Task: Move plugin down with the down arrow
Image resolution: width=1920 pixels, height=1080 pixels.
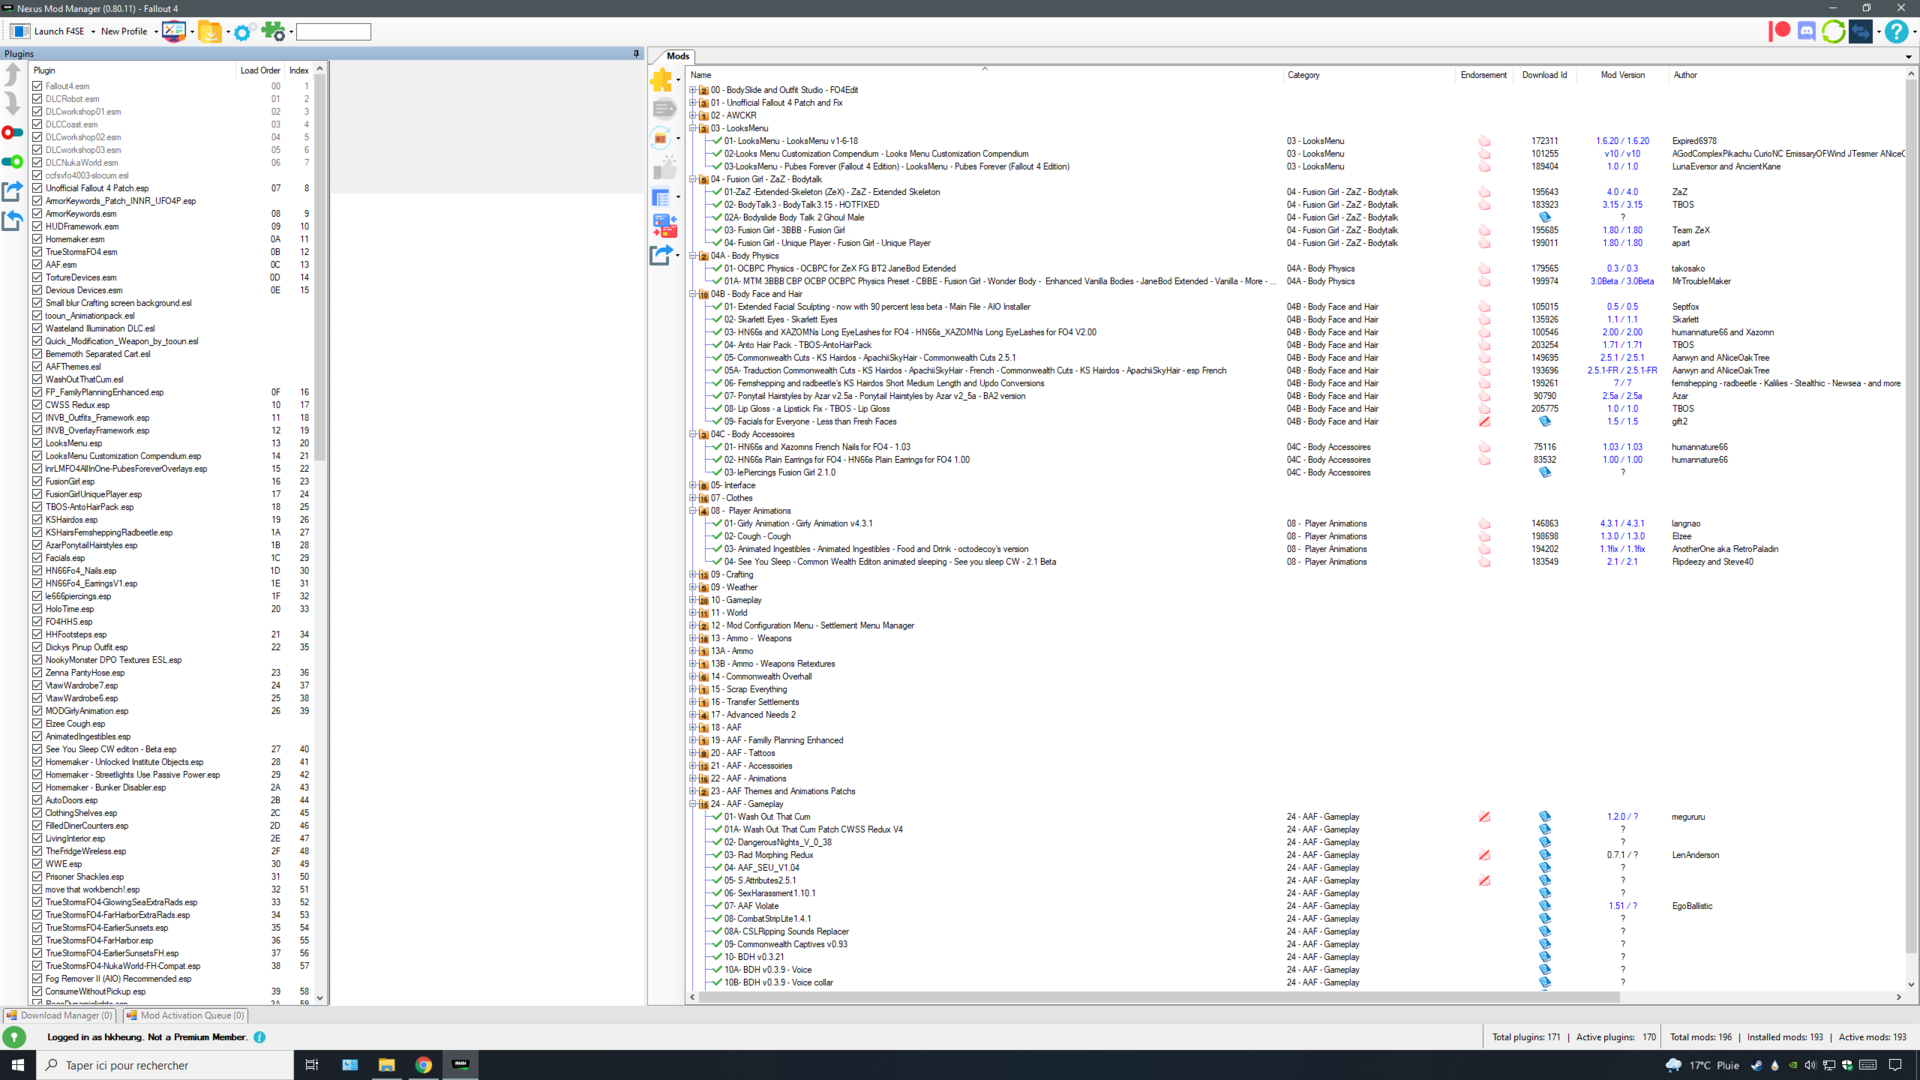Action: click(12, 103)
